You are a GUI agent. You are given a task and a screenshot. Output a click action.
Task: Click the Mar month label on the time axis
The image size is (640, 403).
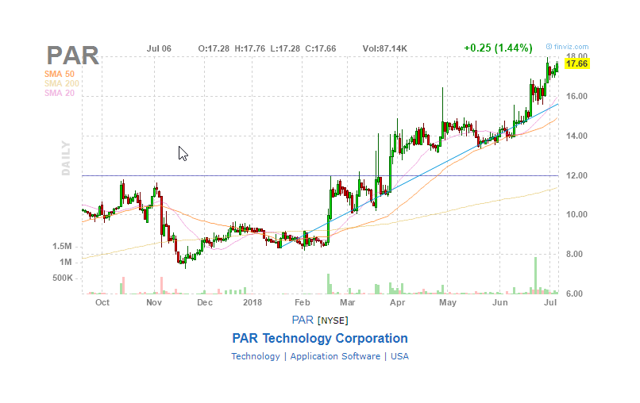[347, 303]
